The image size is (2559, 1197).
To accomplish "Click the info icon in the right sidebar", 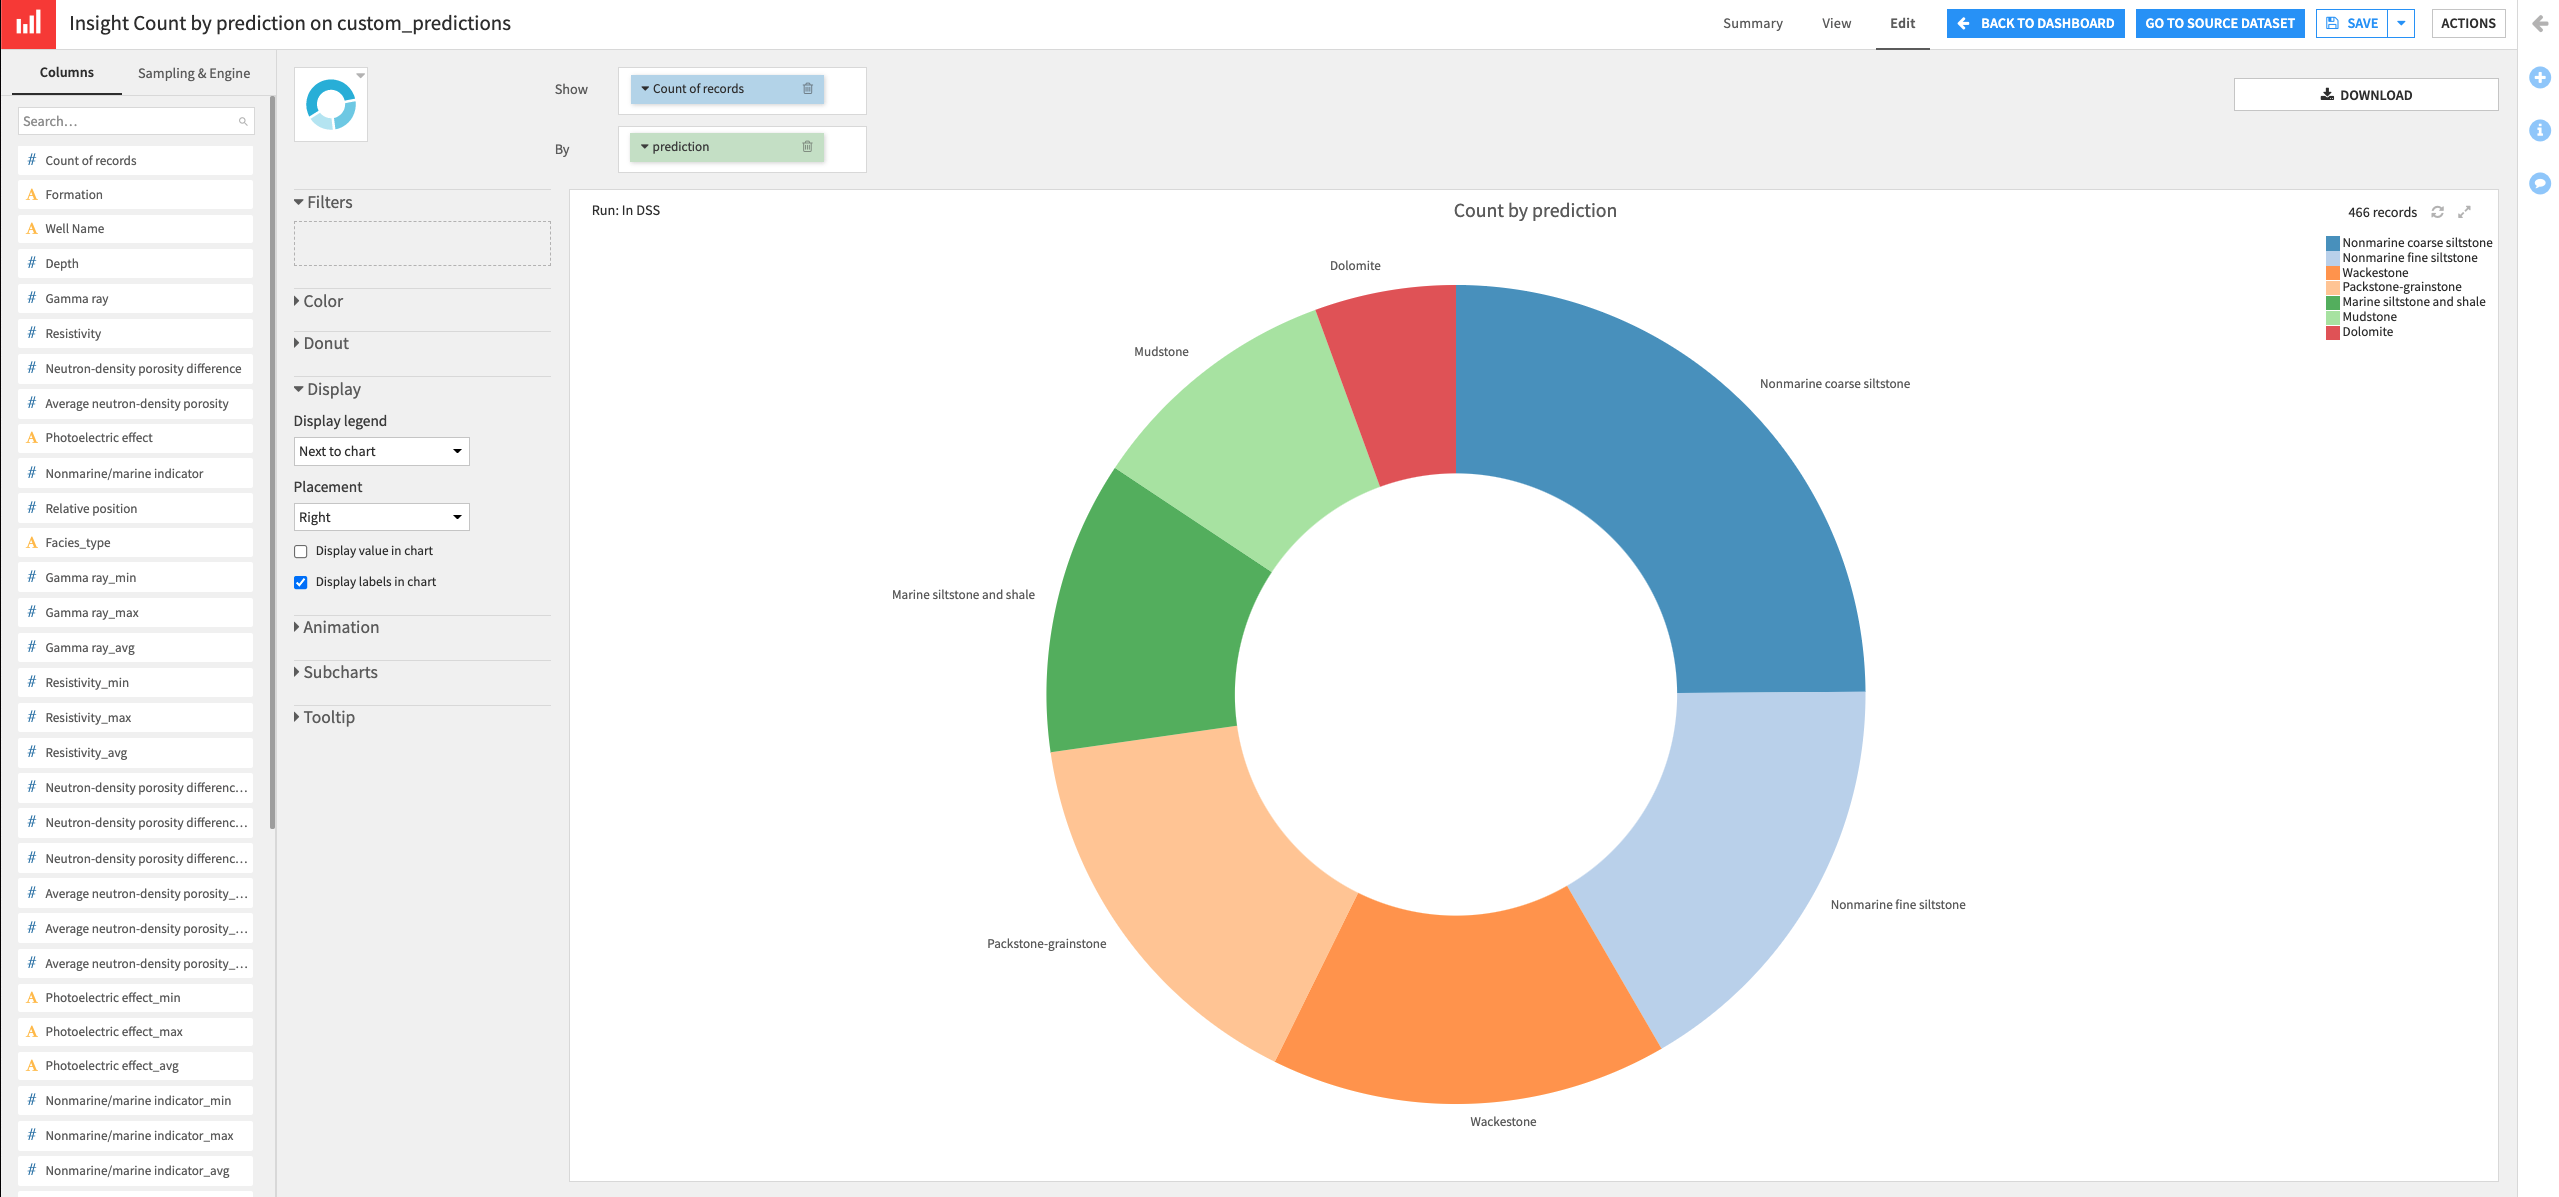I will 2541,130.
